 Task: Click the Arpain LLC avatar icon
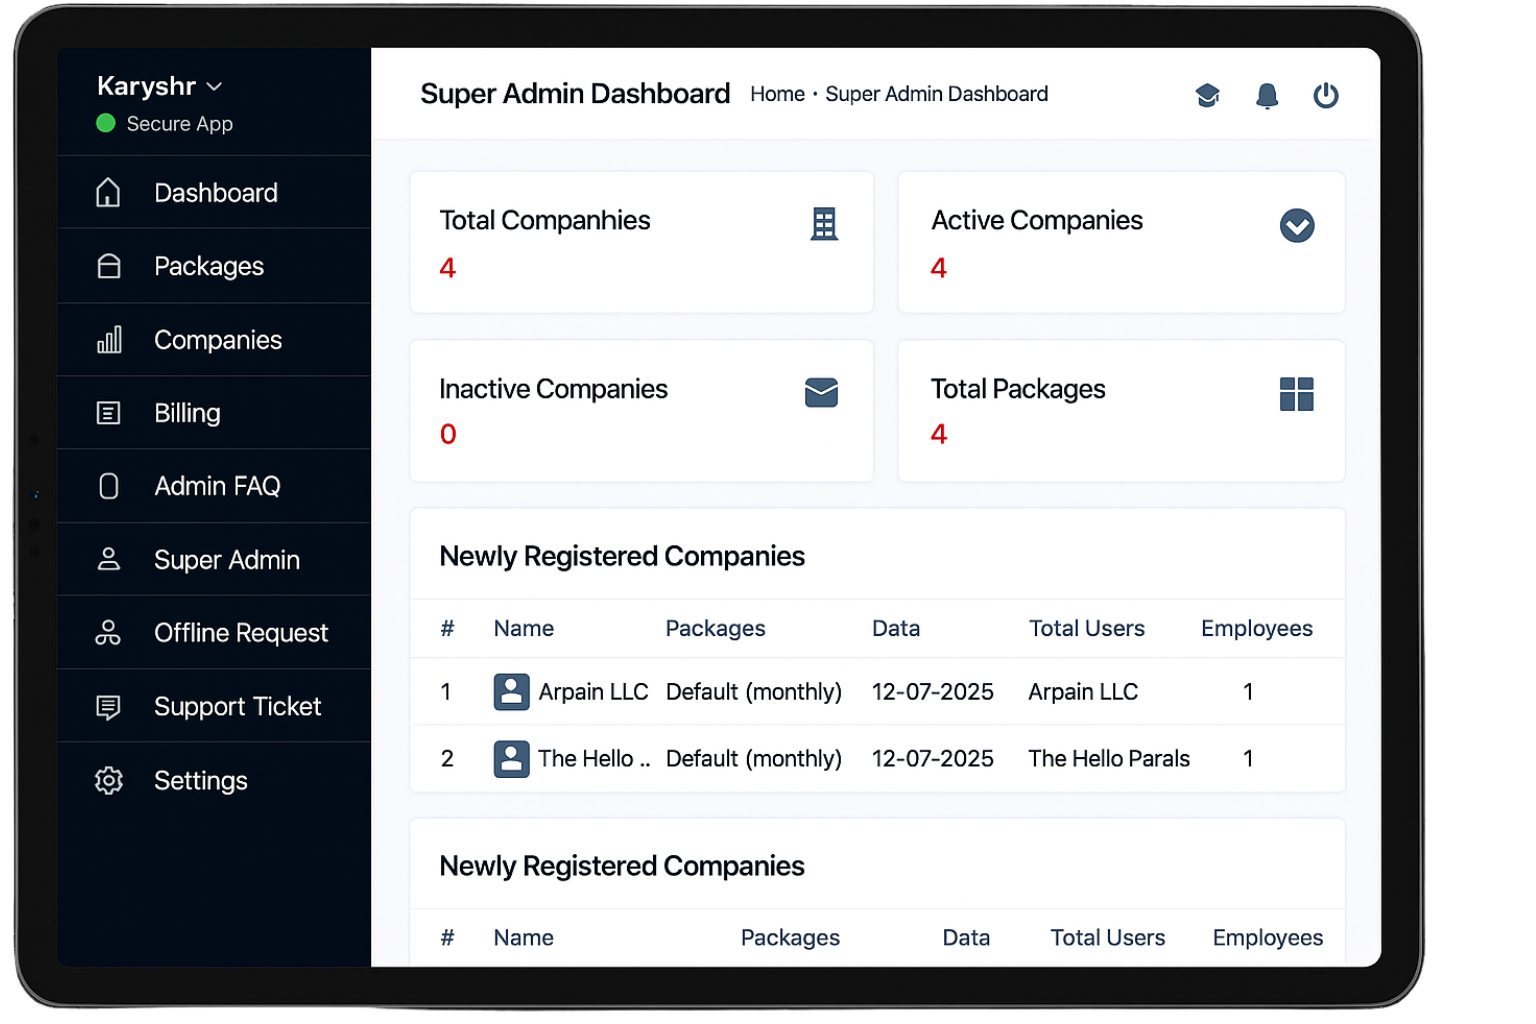[x=511, y=692]
